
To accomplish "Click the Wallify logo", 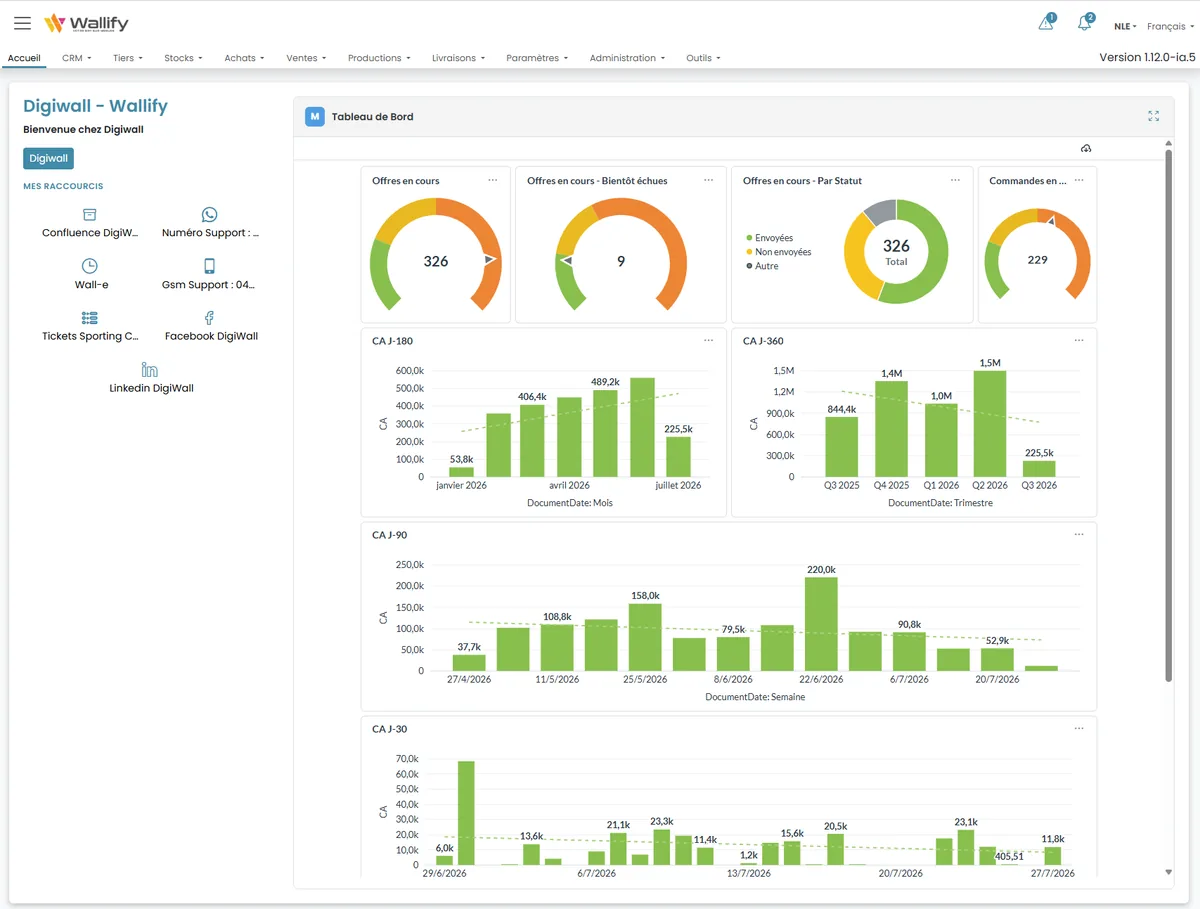I will point(86,23).
